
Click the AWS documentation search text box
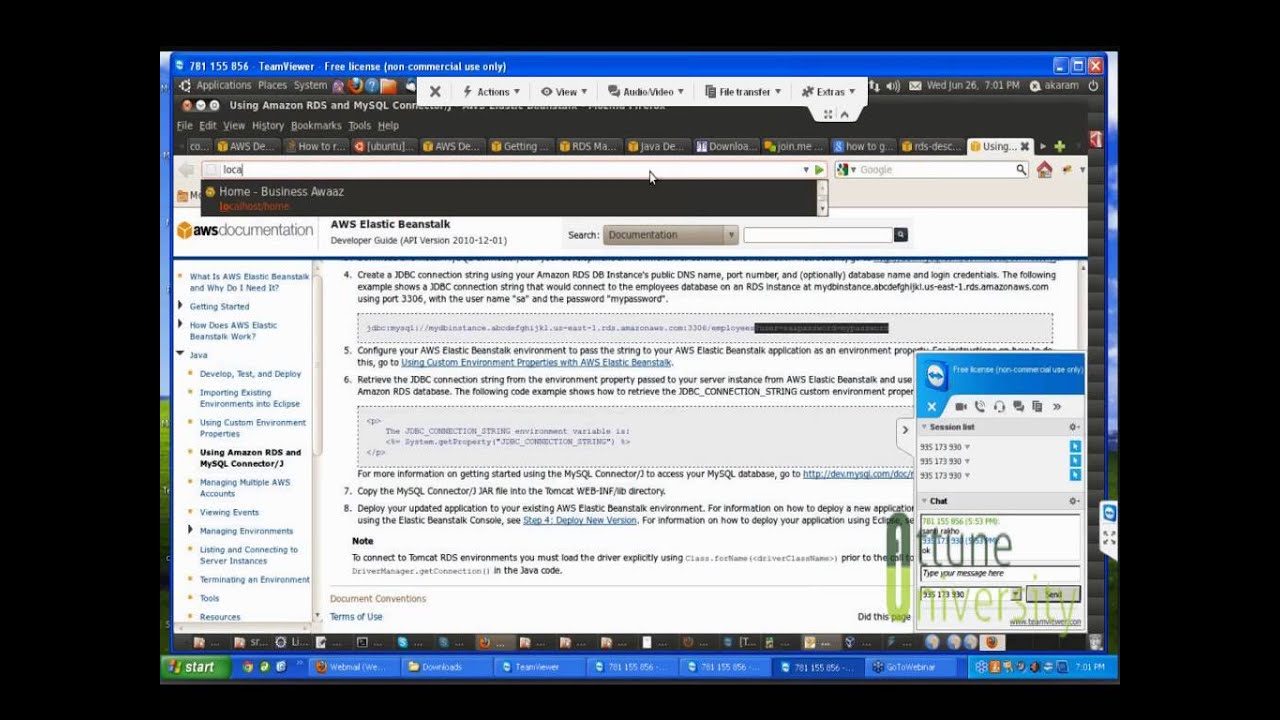818,235
